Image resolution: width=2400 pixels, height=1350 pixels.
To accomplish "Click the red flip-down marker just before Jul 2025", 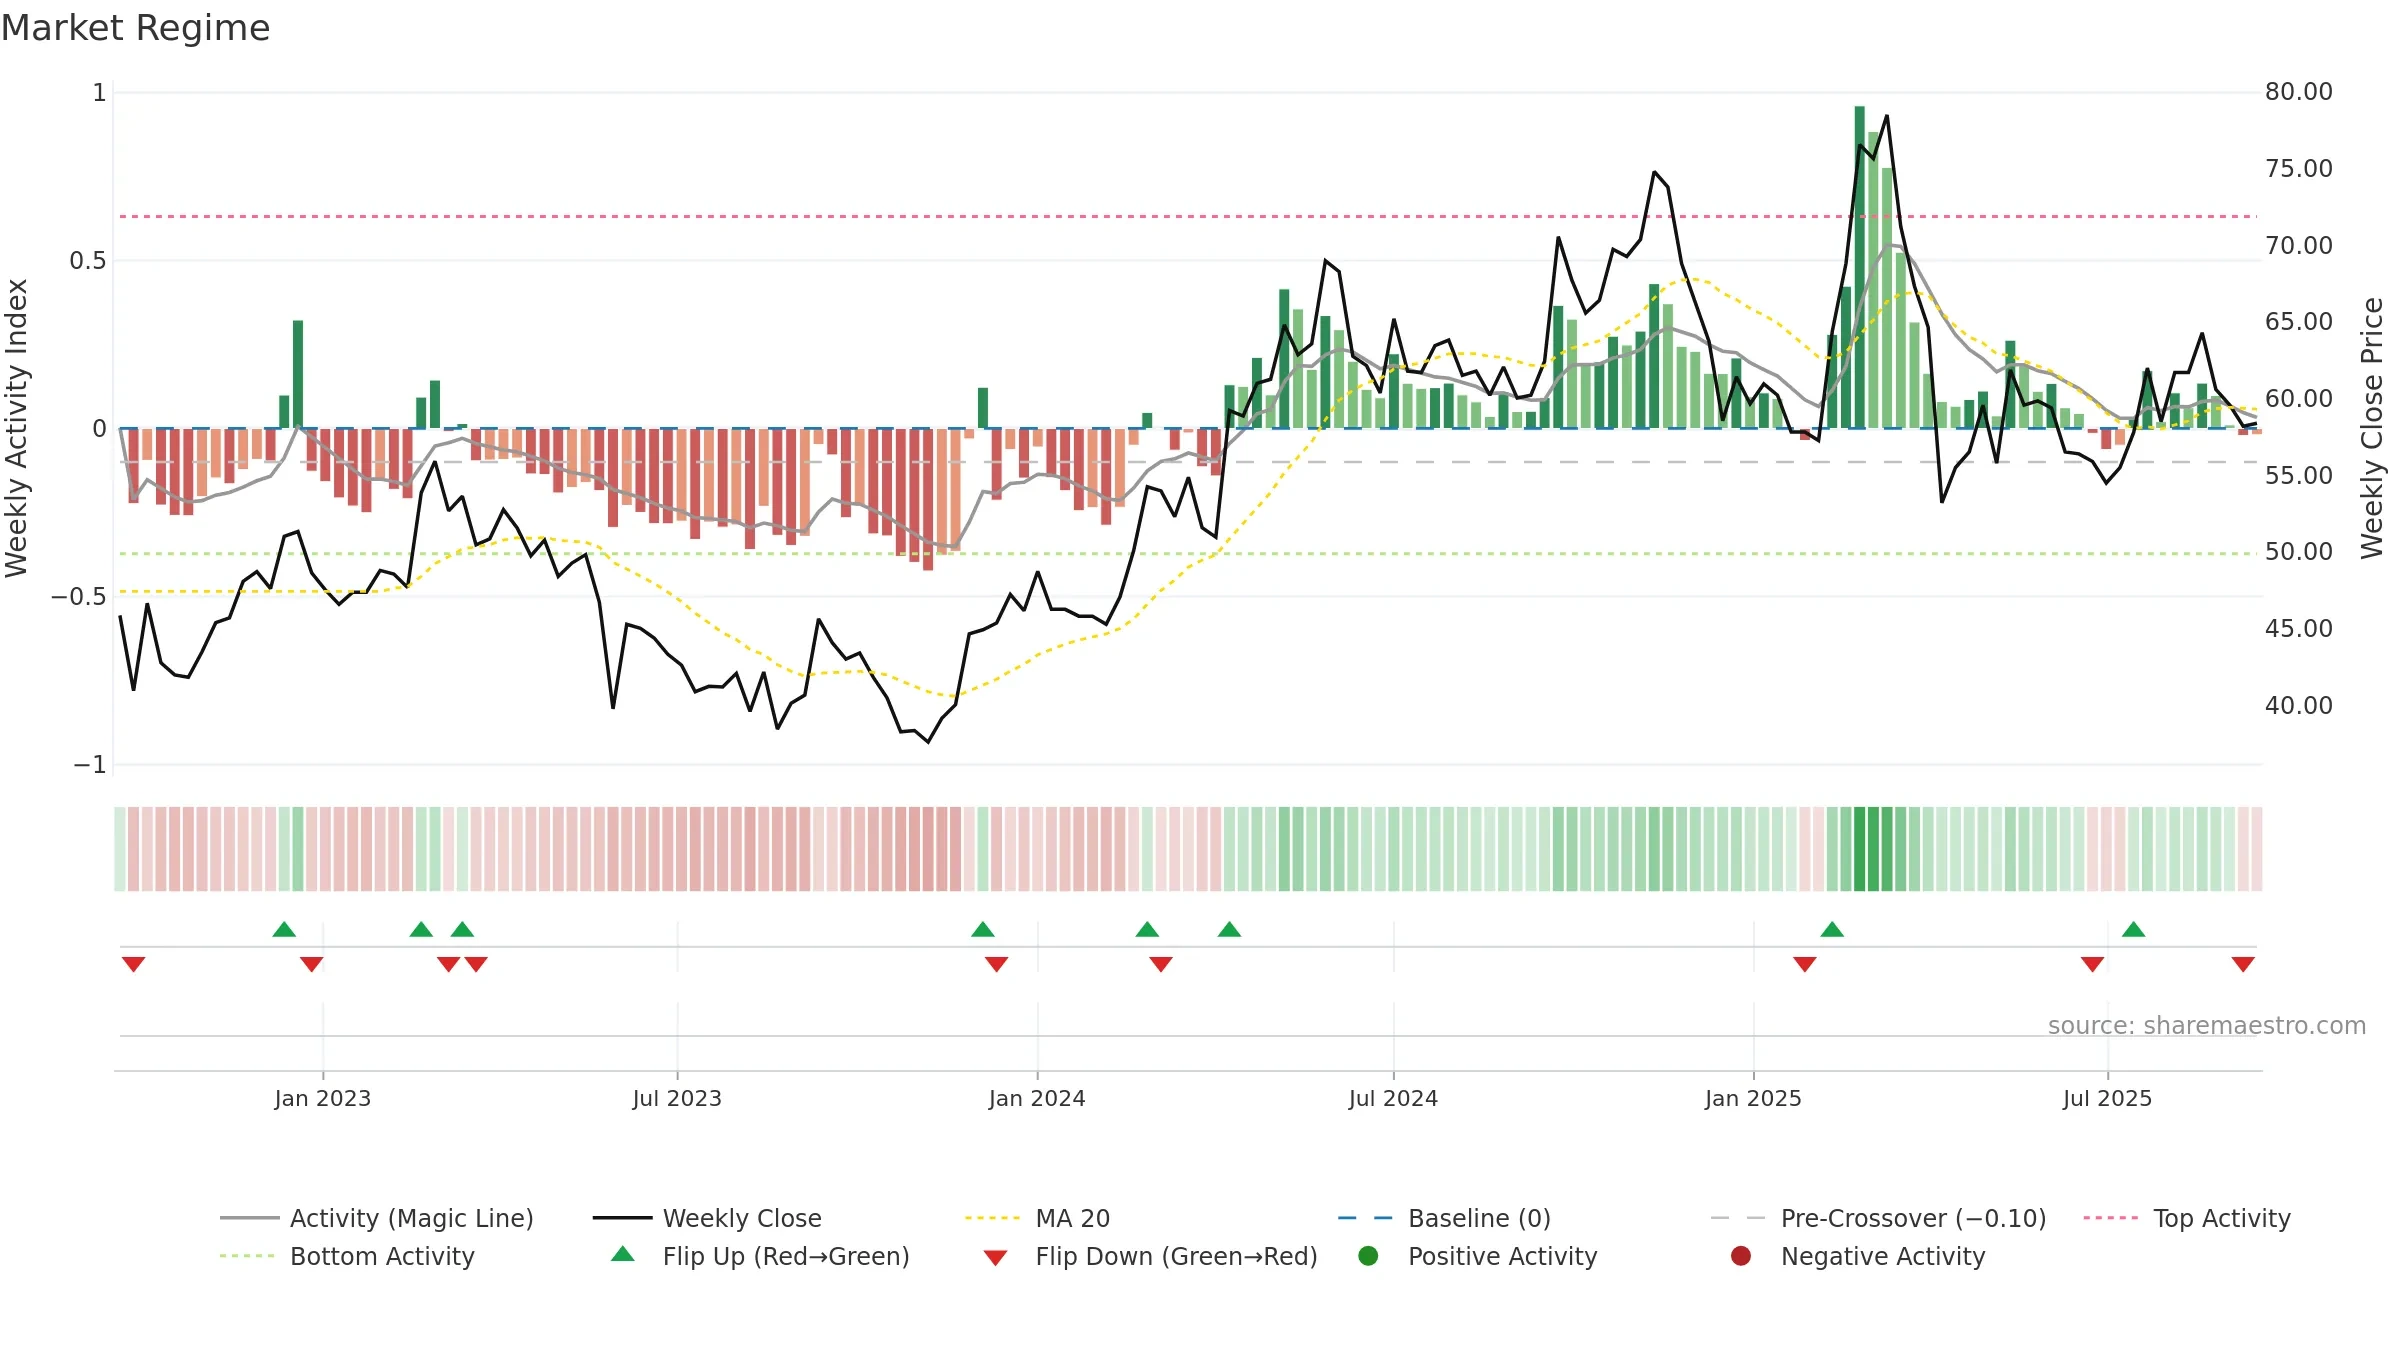I will (x=2092, y=964).
